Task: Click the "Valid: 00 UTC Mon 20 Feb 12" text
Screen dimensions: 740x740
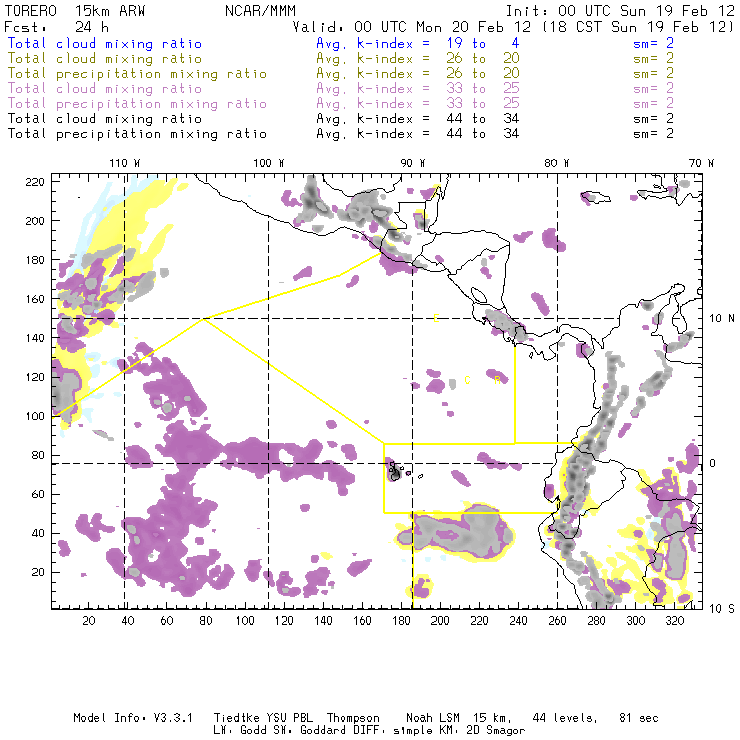Action: 412,27
